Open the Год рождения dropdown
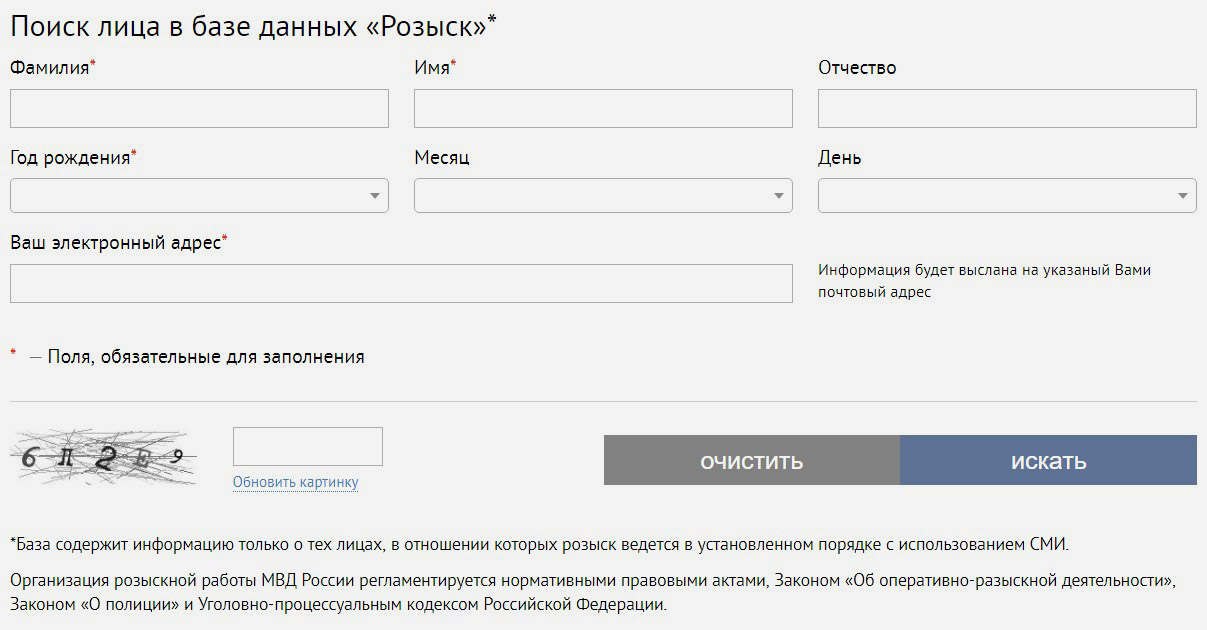This screenshot has width=1207, height=630. [199, 195]
